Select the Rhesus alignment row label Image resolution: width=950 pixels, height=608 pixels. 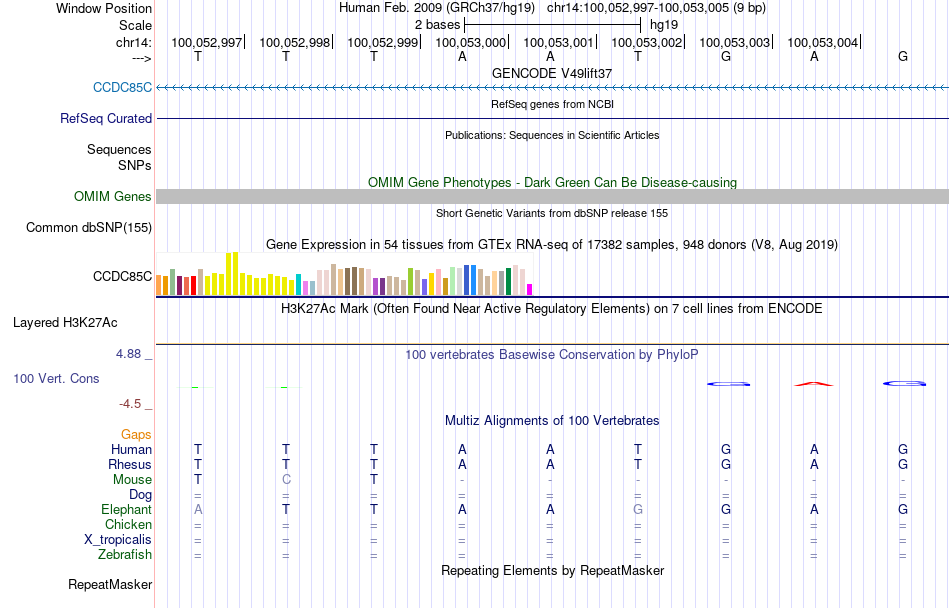(130, 464)
